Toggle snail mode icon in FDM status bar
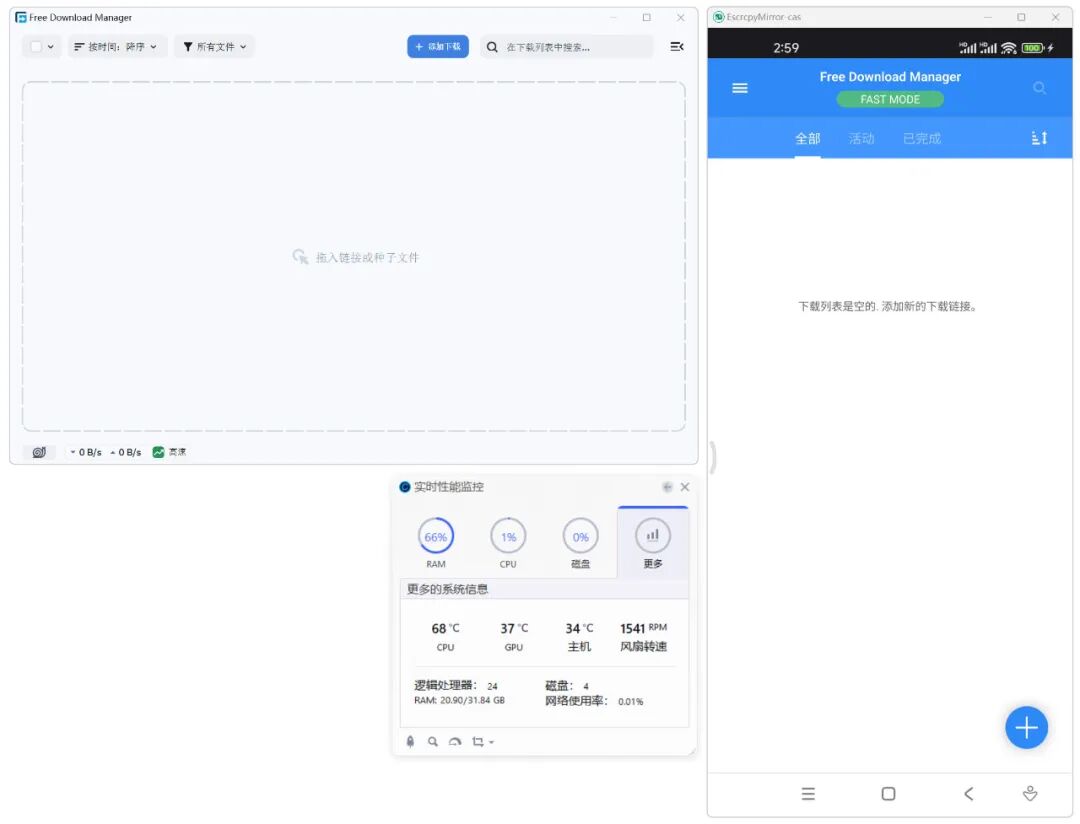The image size is (1080, 824). [x=39, y=452]
